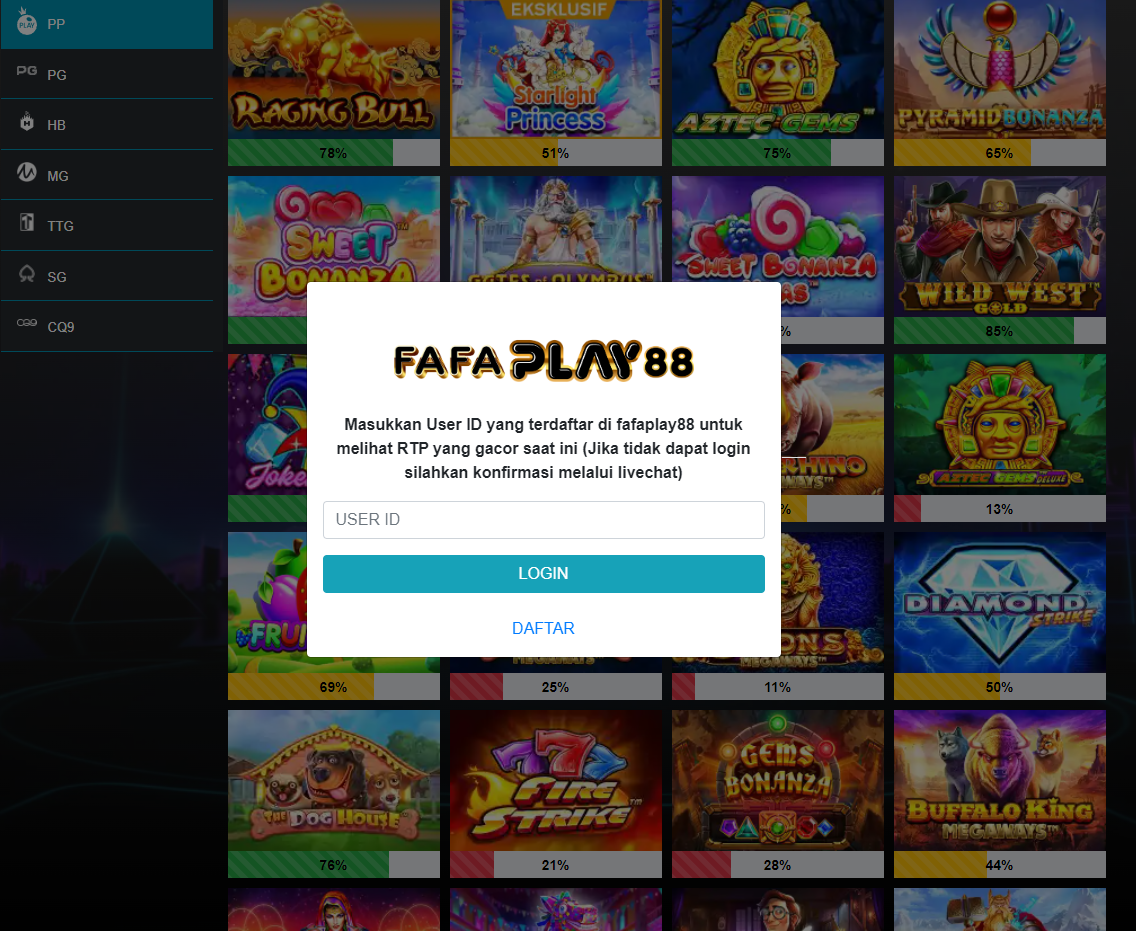Click the TTG provider icon
This screenshot has width=1136, height=931.
point(27,222)
